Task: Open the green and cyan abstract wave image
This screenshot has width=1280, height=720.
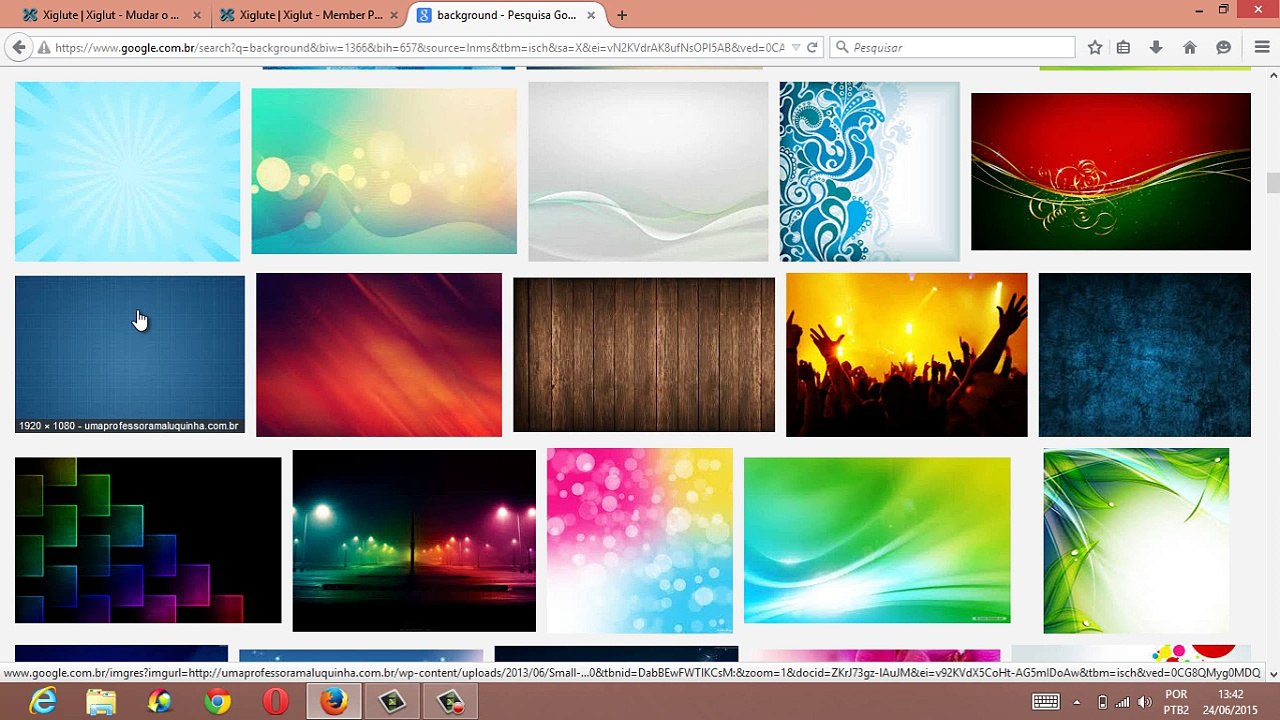Action: (877, 540)
